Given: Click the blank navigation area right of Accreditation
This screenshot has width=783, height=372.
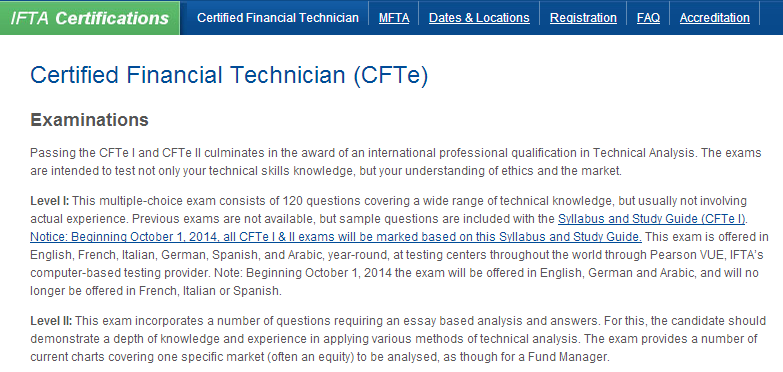Looking at the screenshot, I should [772, 18].
